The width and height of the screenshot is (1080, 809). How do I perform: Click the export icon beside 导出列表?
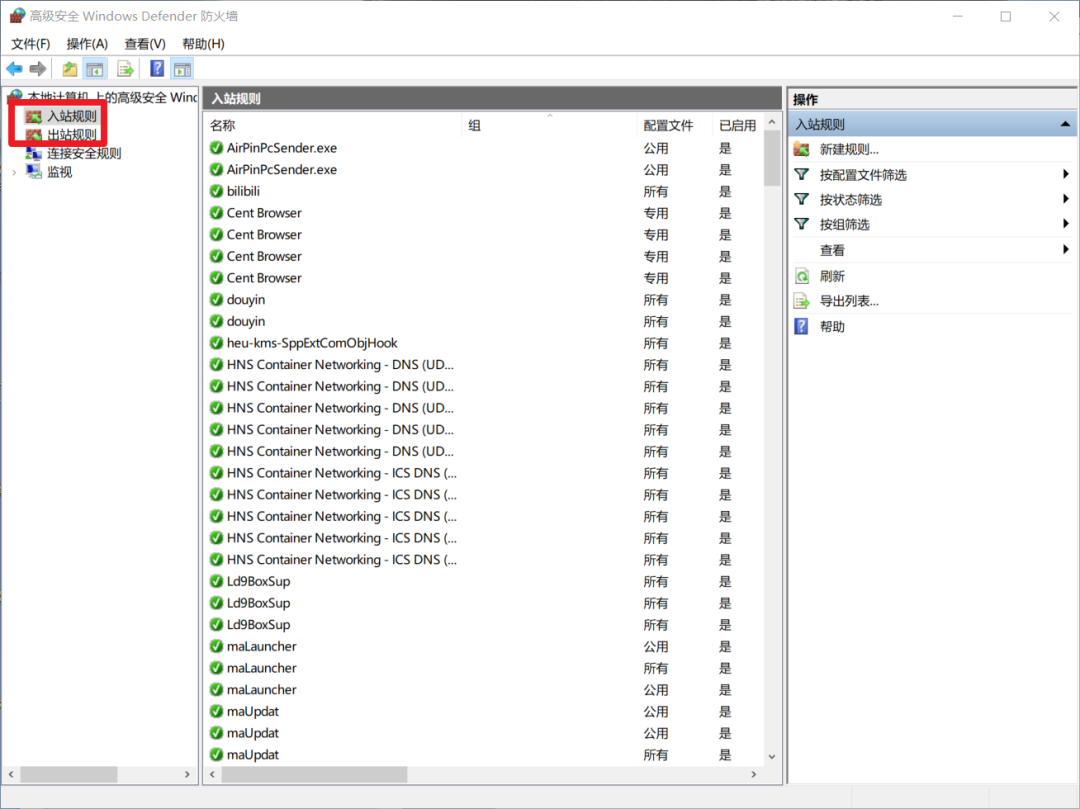coord(802,301)
